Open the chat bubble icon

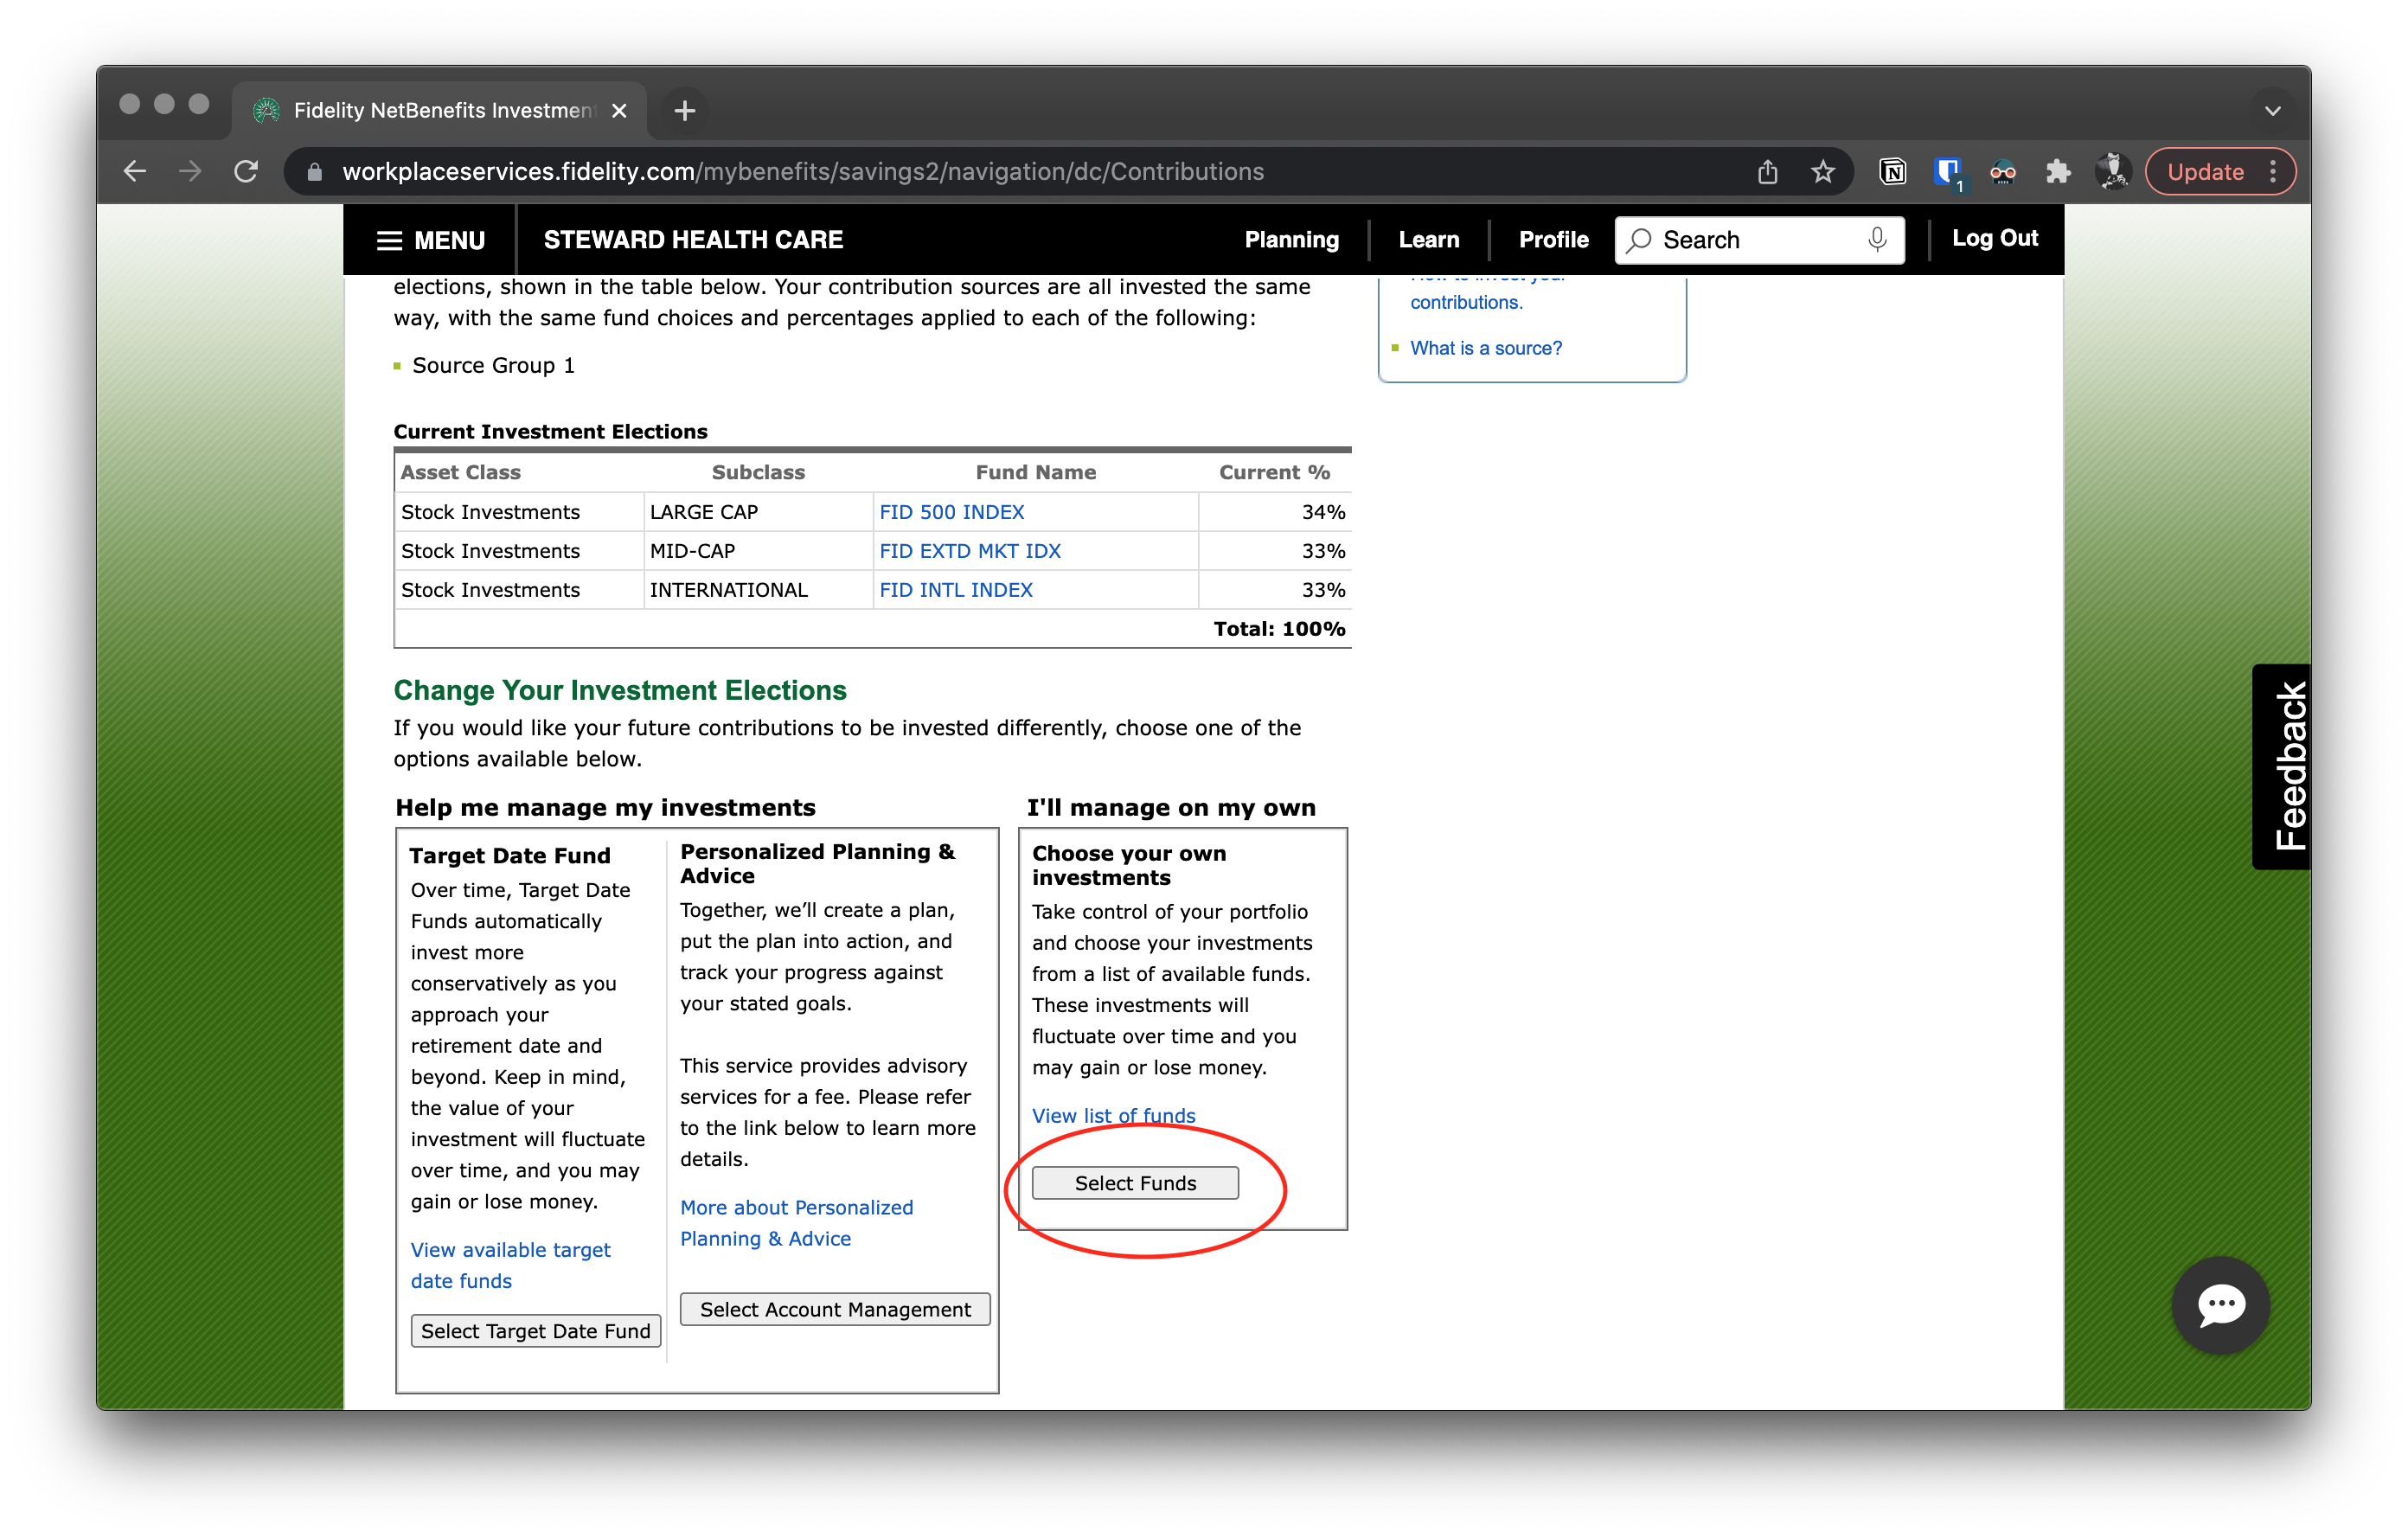click(x=2220, y=1304)
